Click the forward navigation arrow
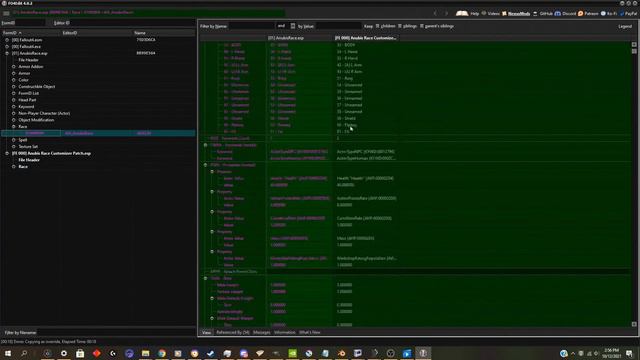 tap(446, 13)
